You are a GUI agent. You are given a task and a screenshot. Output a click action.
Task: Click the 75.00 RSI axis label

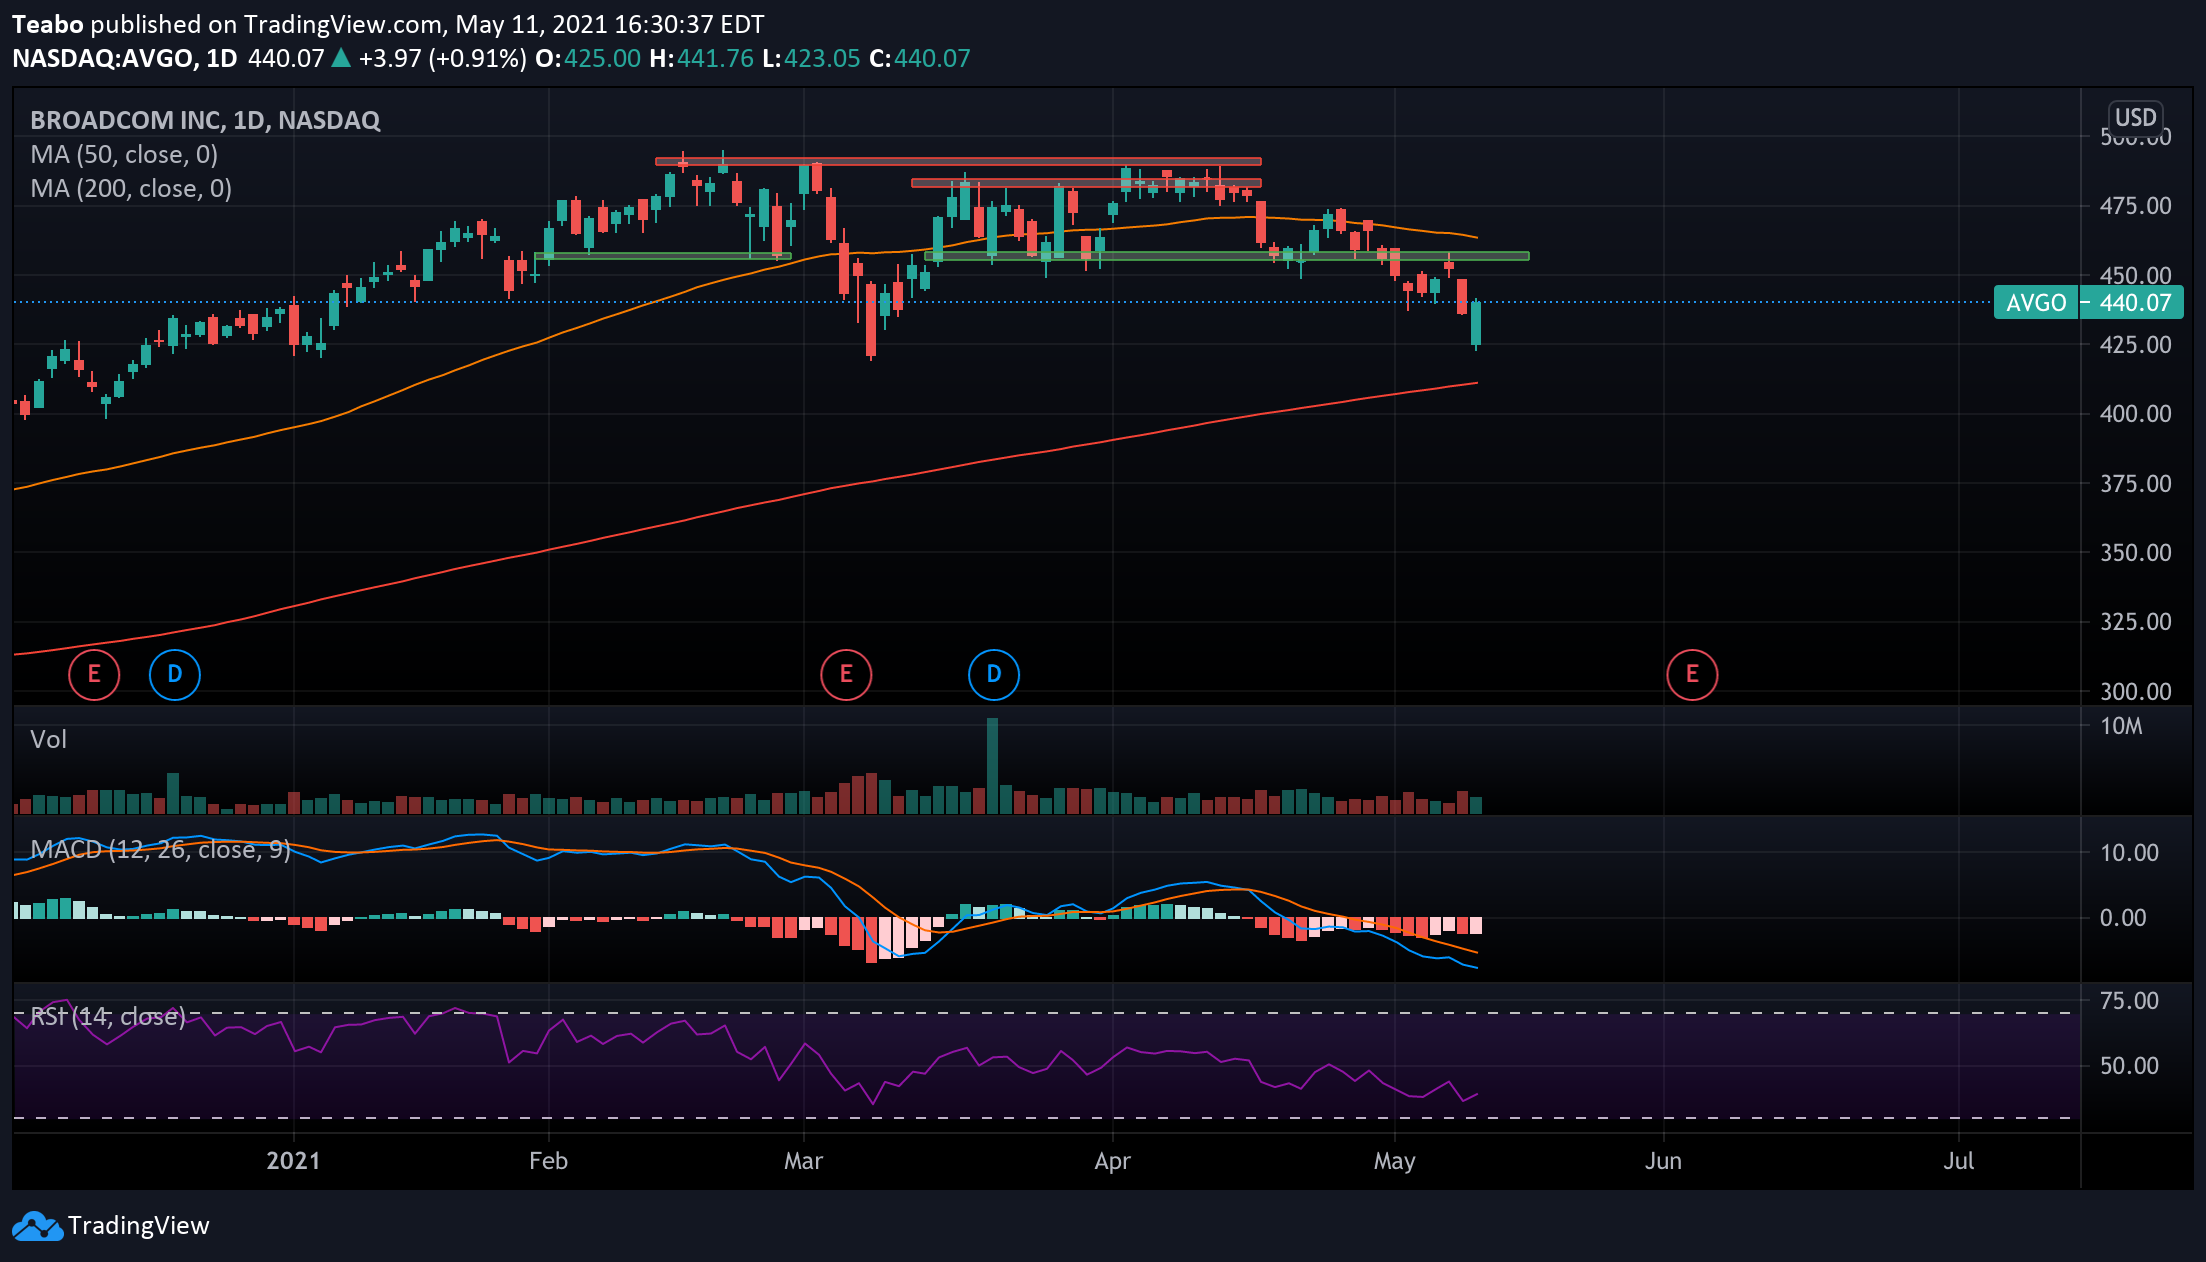point(2129,1000)
